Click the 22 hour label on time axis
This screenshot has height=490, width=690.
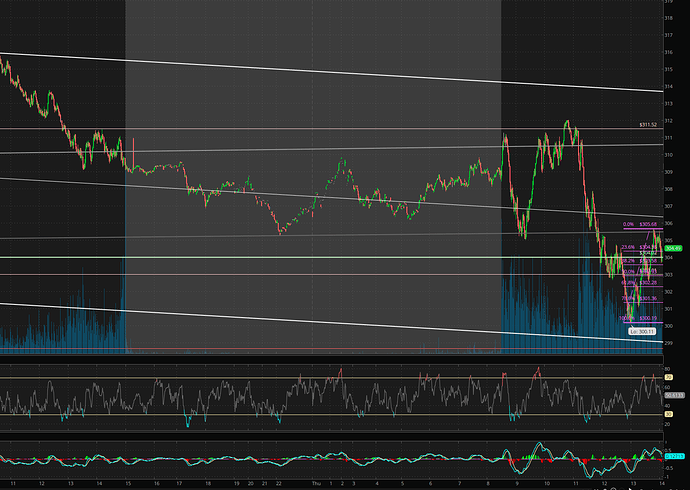pyautogui.click(x=278, y=483)
